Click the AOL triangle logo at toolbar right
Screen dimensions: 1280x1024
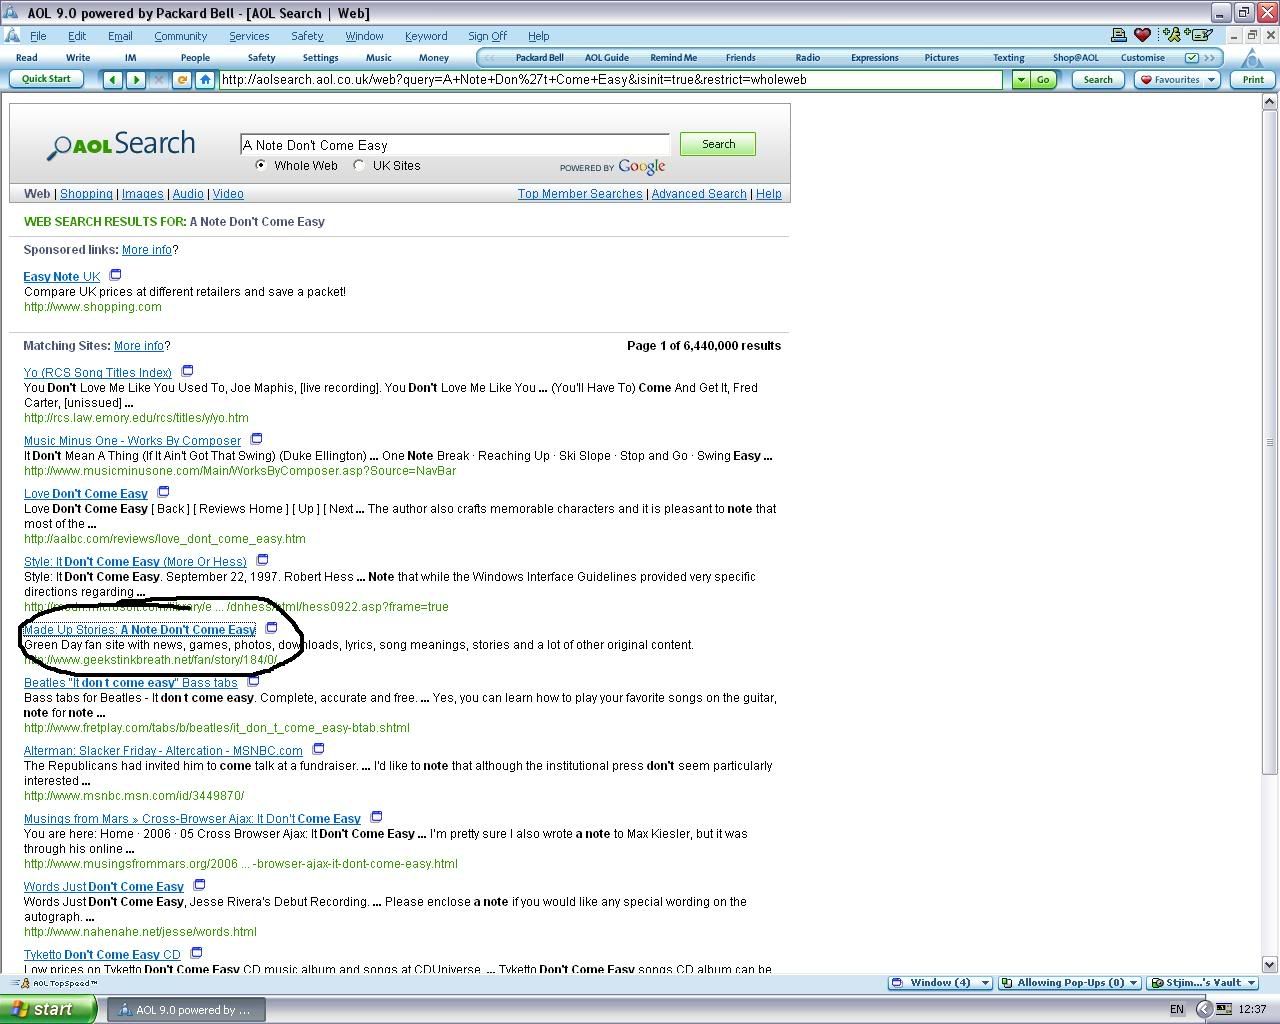click(x=1252, y=57)
